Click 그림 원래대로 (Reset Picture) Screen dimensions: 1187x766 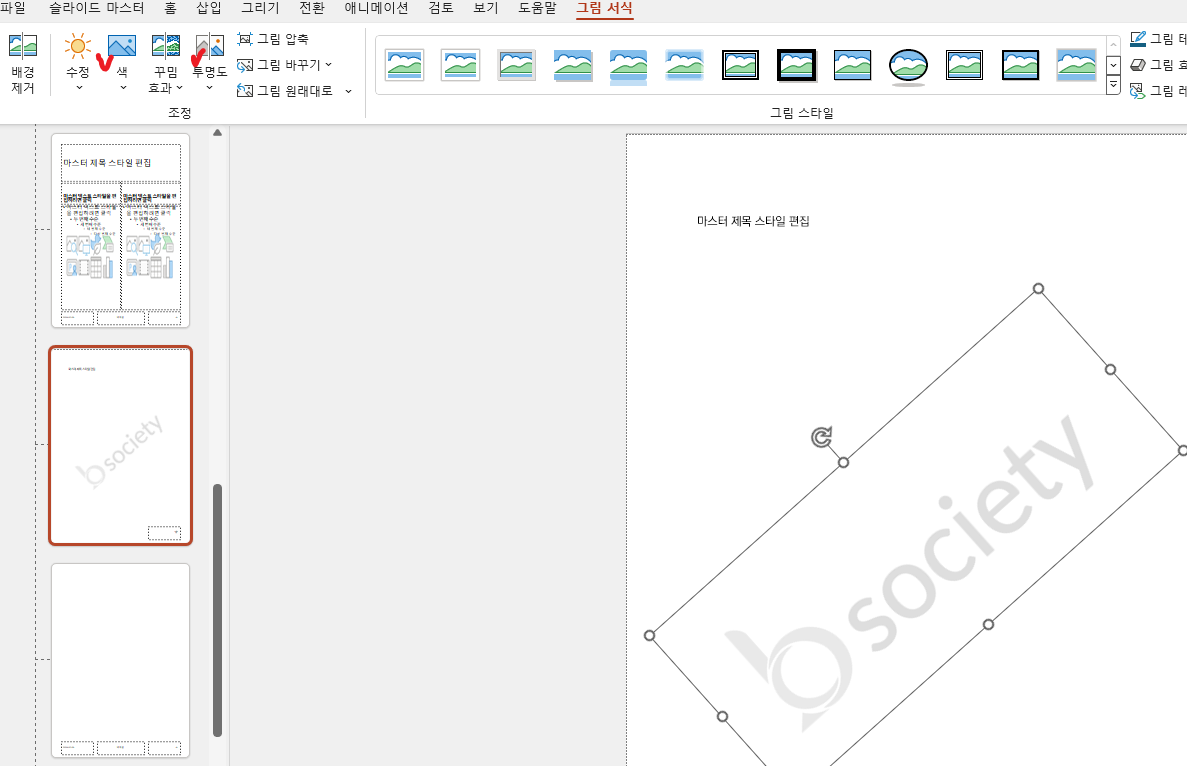coord(285,91)
